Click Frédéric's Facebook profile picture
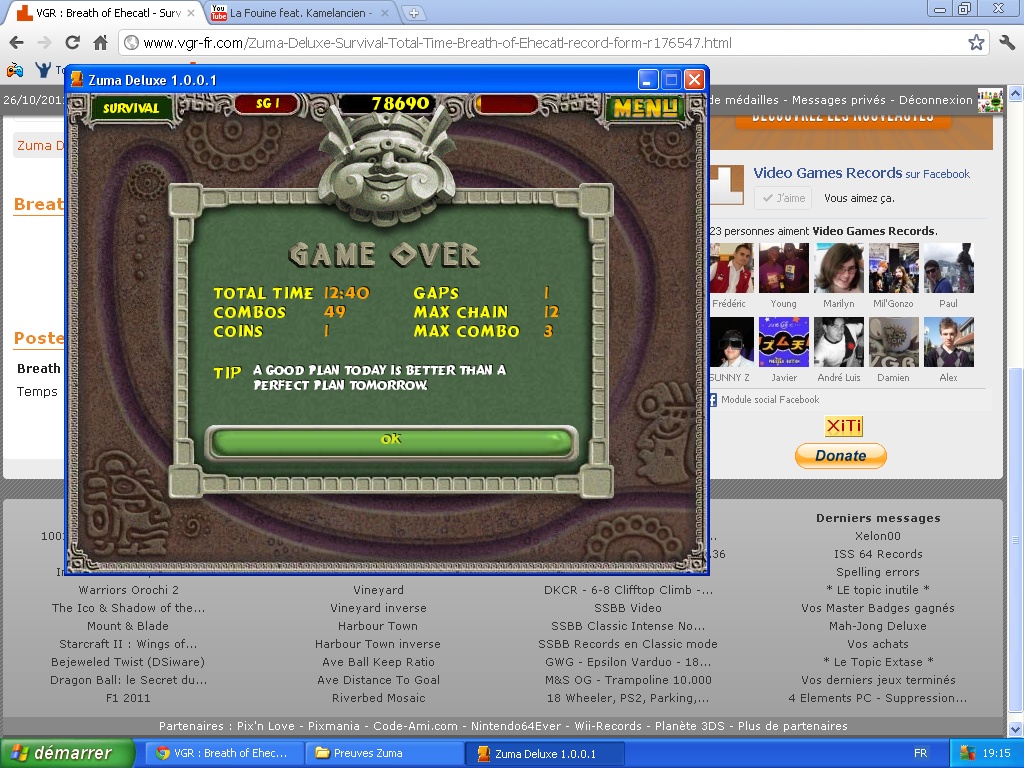Viewport: 1024px width, 768px height. [729, 268]
